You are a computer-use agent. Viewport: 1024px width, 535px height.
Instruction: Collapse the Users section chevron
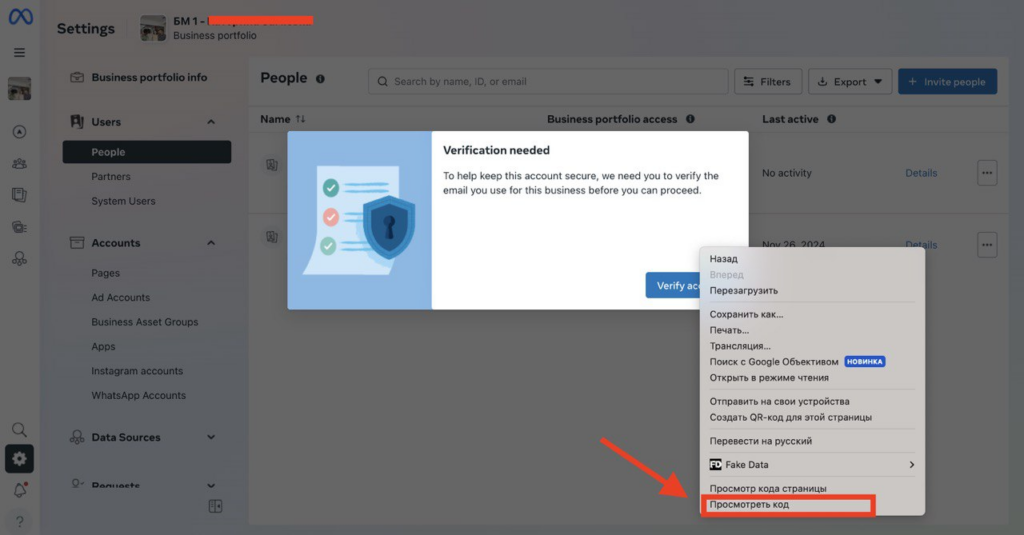[211, 122]
